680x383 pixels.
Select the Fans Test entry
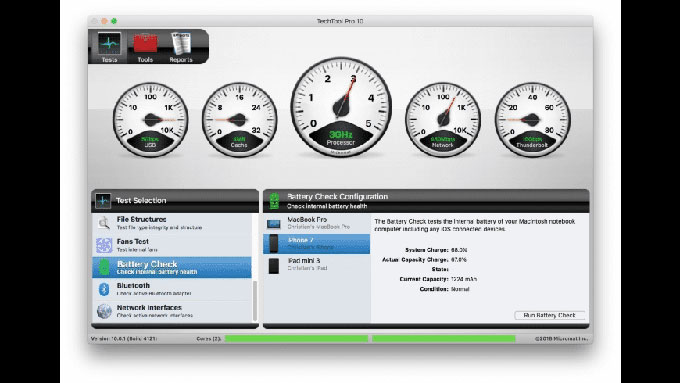coord(172,246)
